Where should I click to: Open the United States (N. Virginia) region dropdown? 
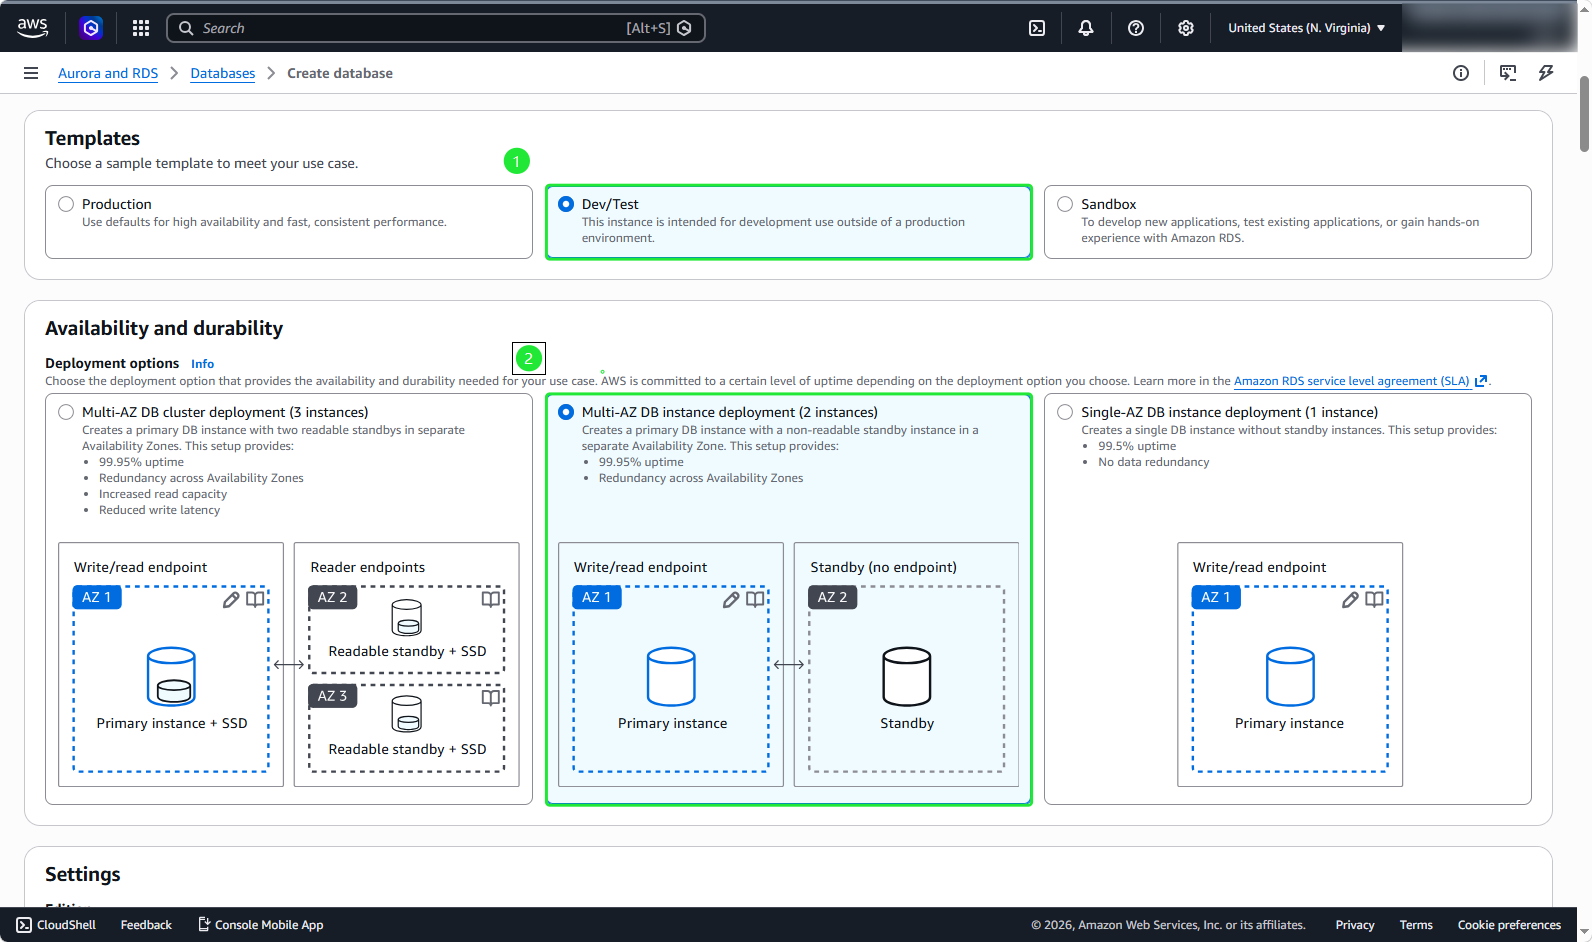[x=1306, y=28]
